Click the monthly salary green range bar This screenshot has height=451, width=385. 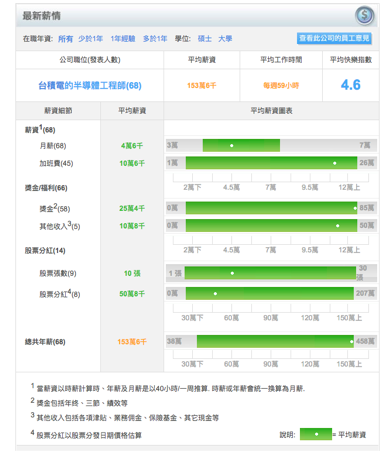[241, 145]
